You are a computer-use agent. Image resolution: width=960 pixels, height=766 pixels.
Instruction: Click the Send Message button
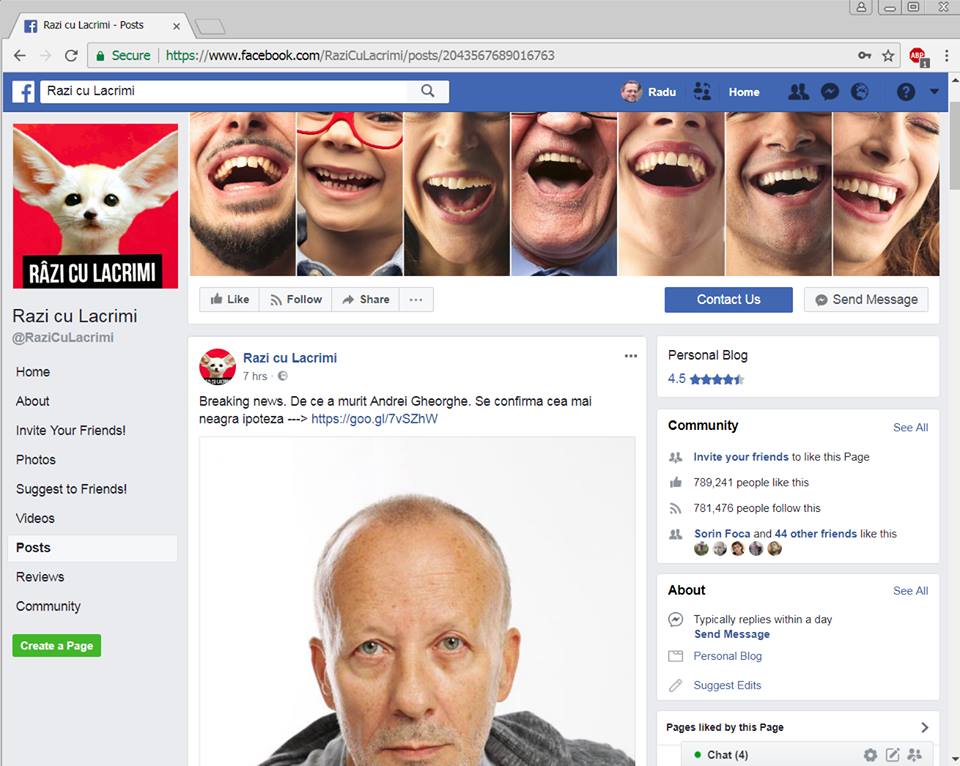[866, 299]
